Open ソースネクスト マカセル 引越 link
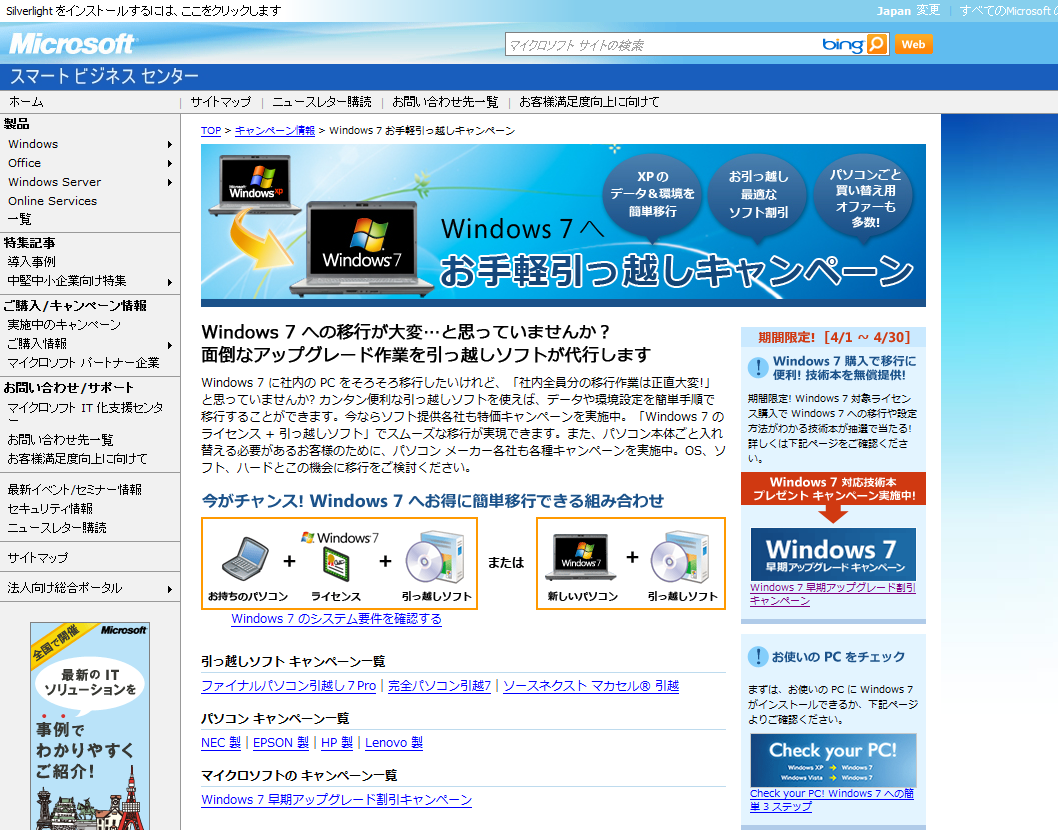The width and height of the screenshot is (1058, 830). 591,686
